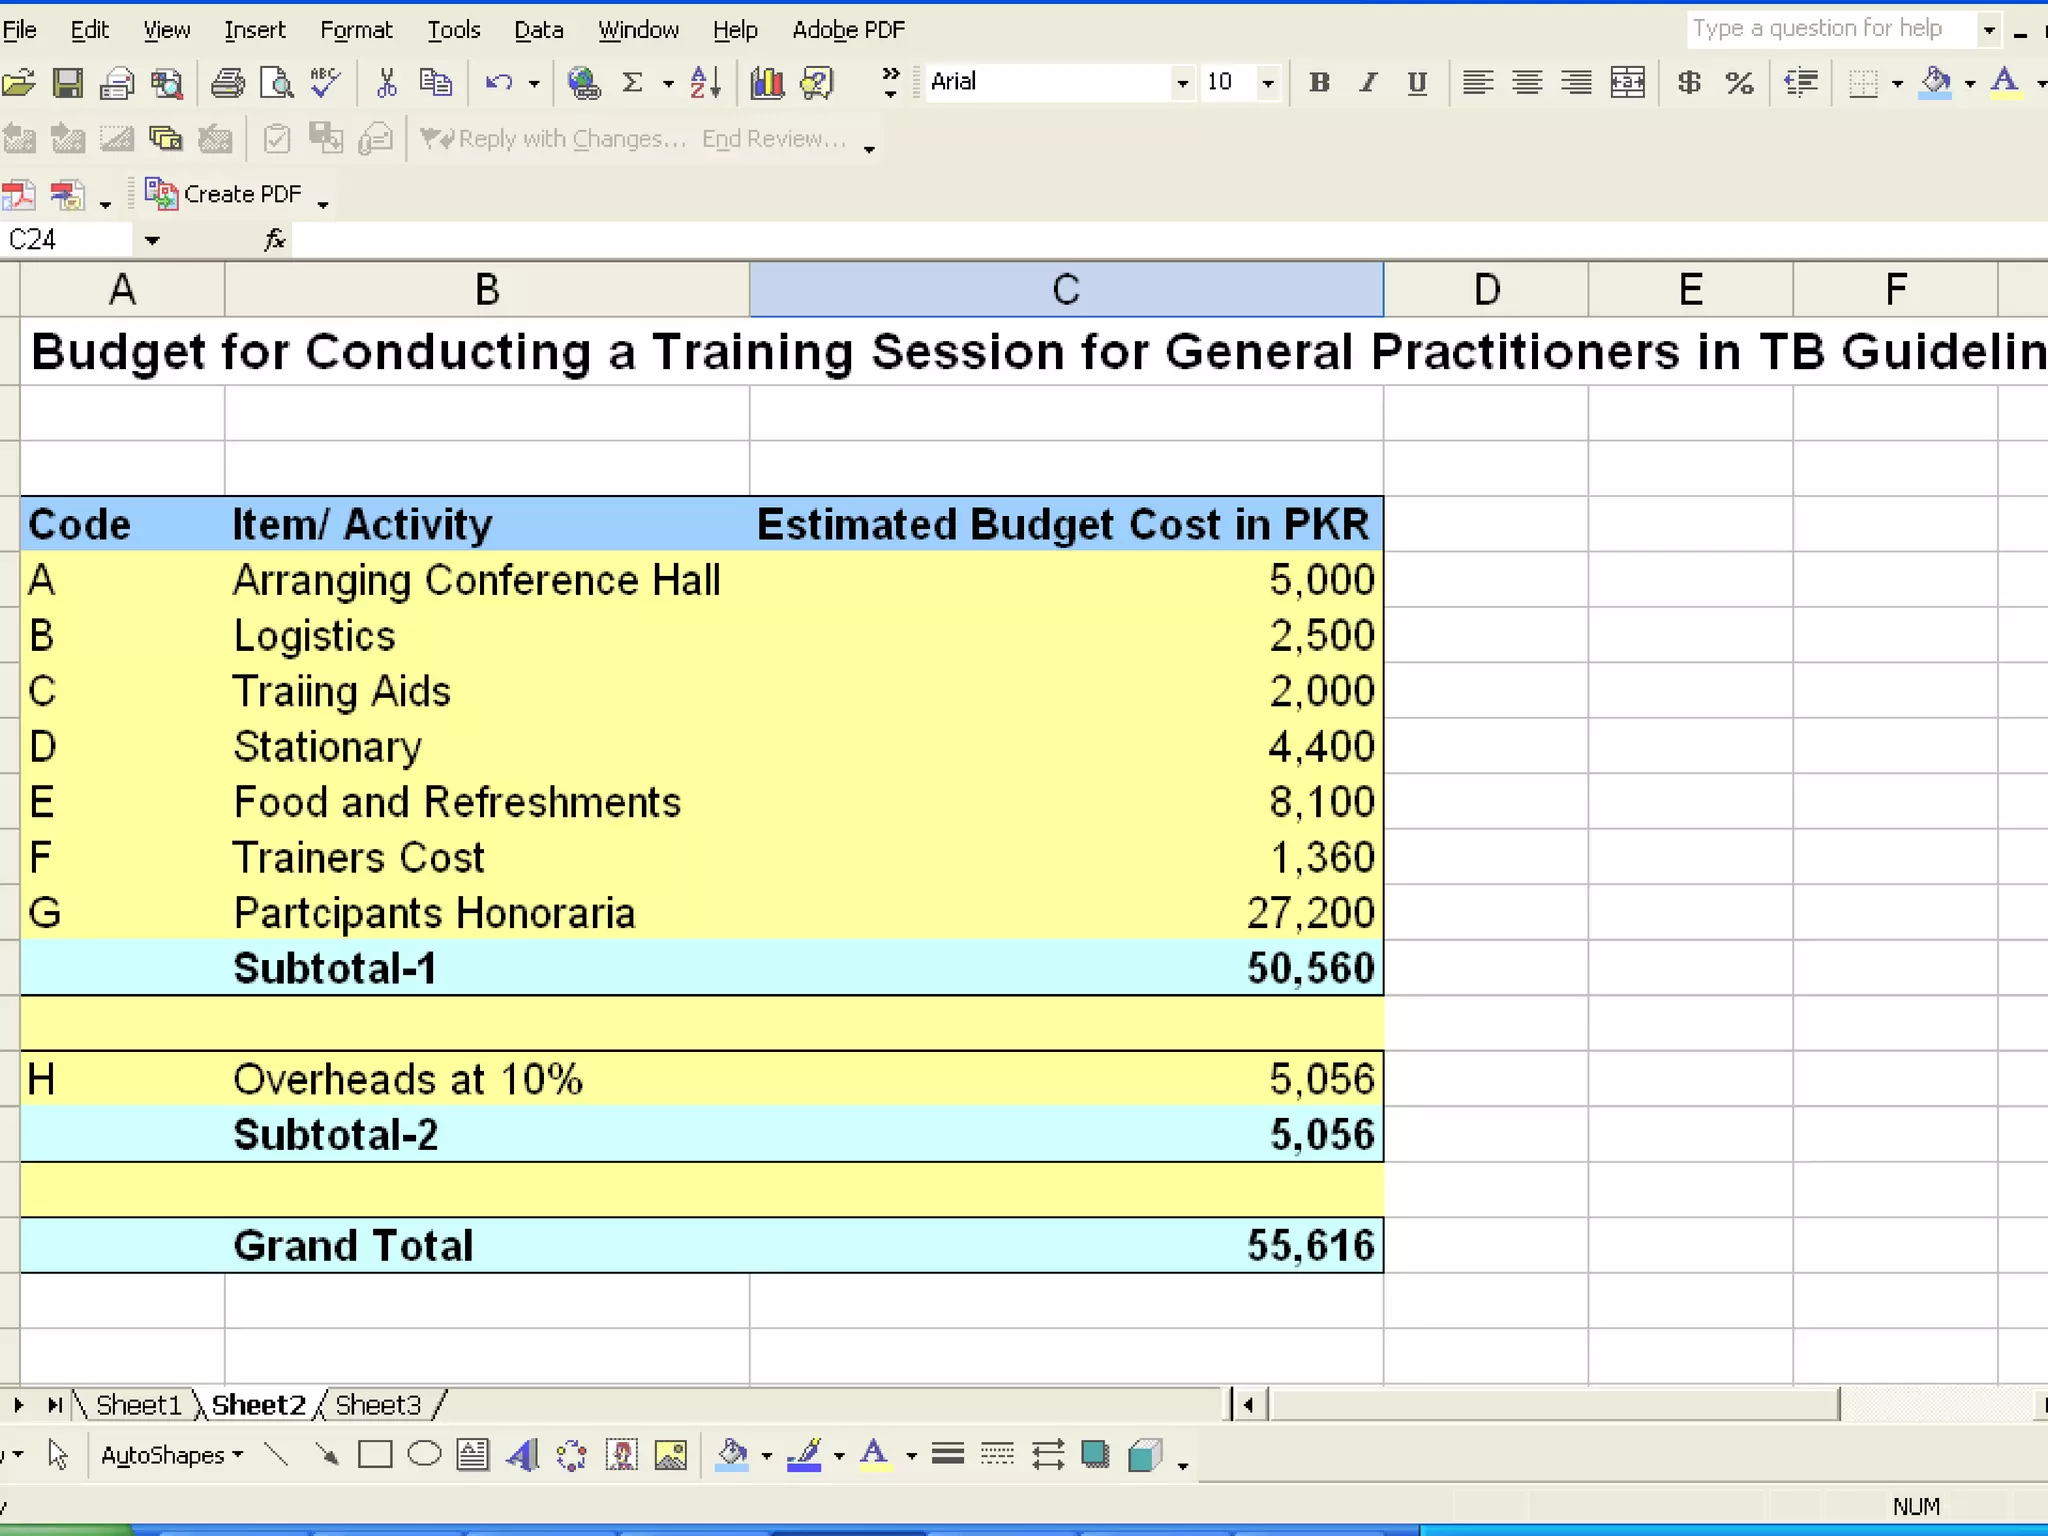Image resolution: width=2048 pixels, height=1536 pixels.
Task: Open the Arial font name dropdown
Action: pos(1182,82)
